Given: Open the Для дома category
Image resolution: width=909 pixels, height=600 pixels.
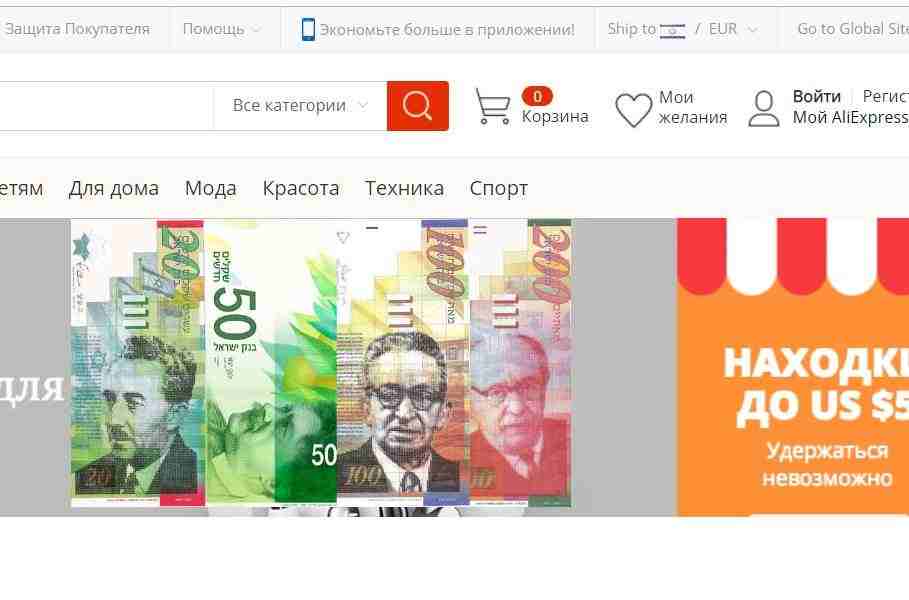Looking at the screenshot, I should (114, 188).
